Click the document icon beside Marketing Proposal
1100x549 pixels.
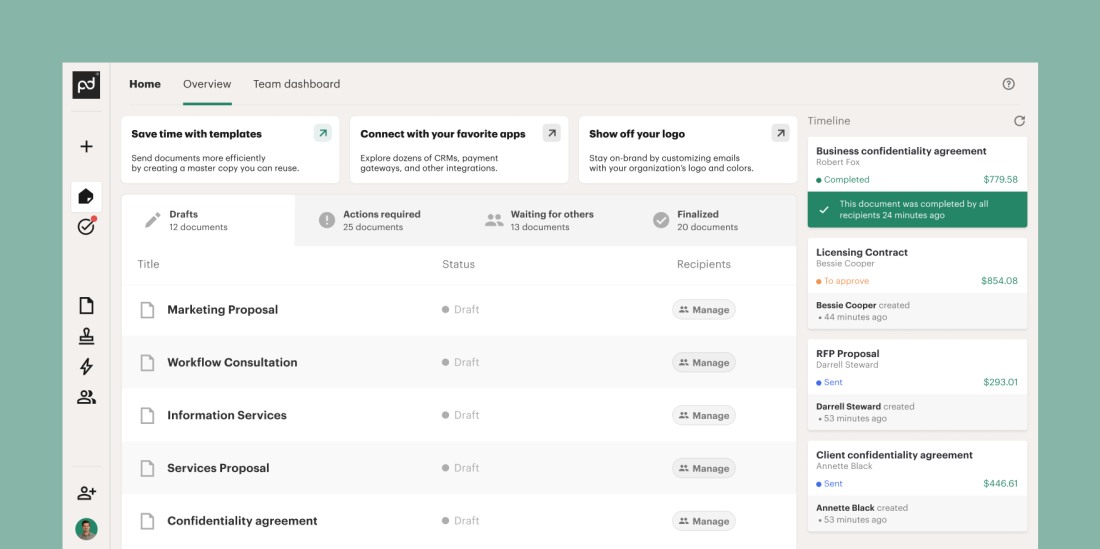tap(147, 310)
